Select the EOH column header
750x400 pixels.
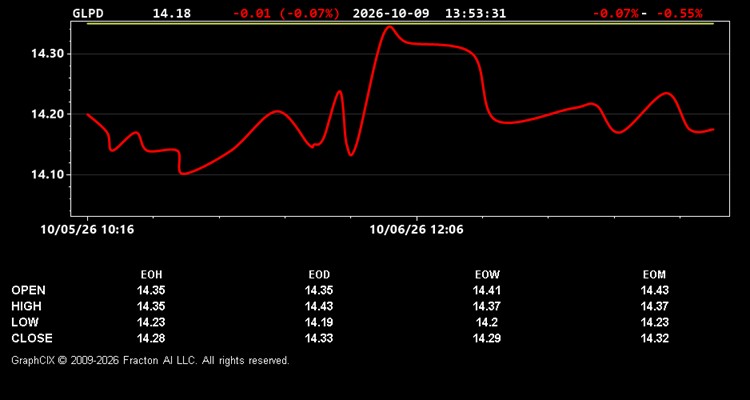point(151,275)
